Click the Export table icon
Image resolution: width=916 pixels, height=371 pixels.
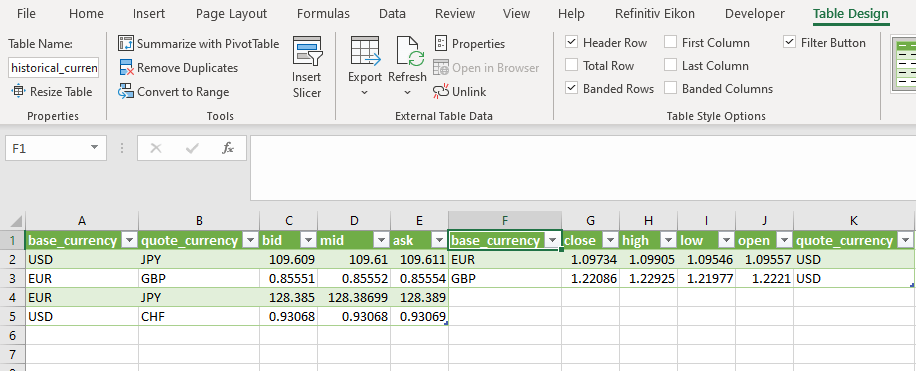tap(365, 51)
